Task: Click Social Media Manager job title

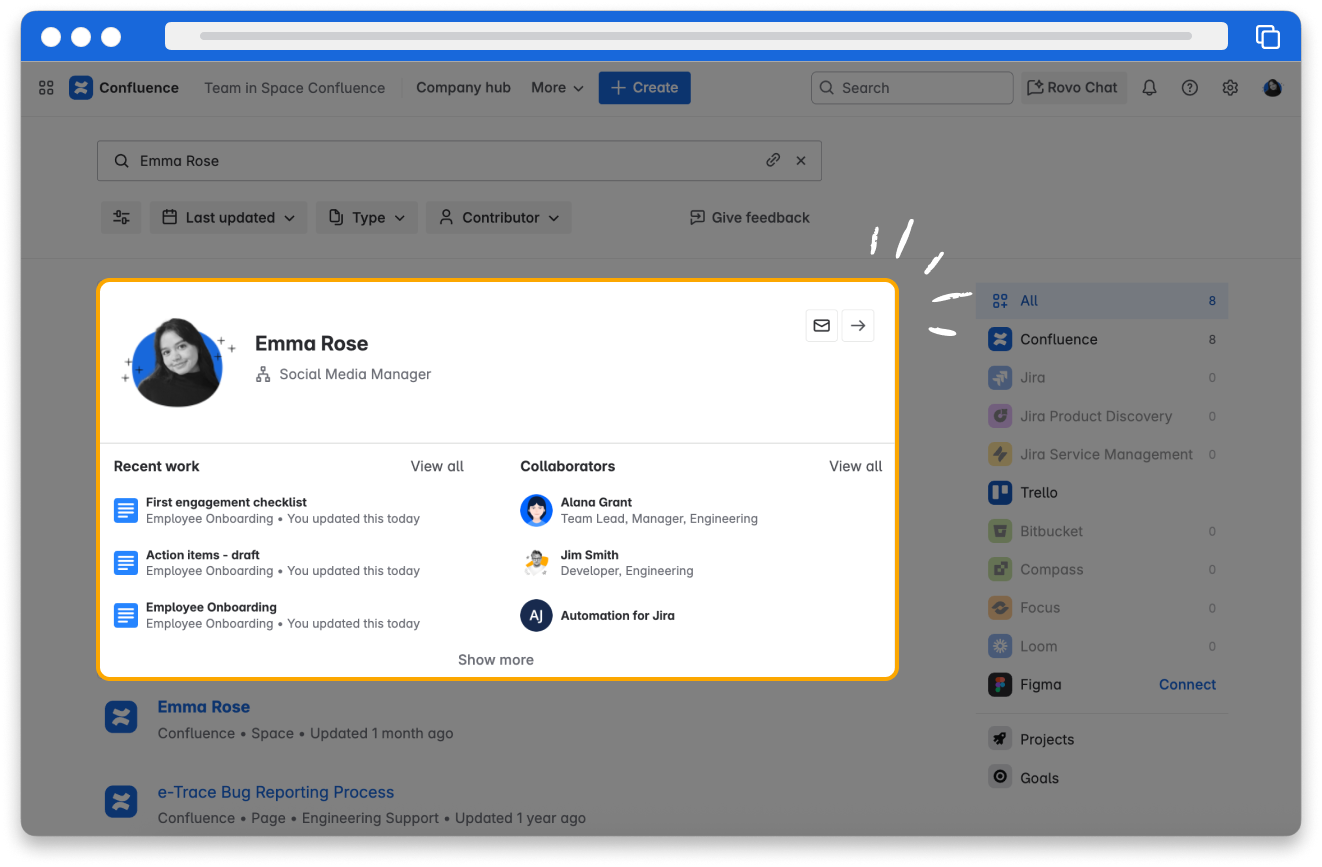Action: (355, 374)
